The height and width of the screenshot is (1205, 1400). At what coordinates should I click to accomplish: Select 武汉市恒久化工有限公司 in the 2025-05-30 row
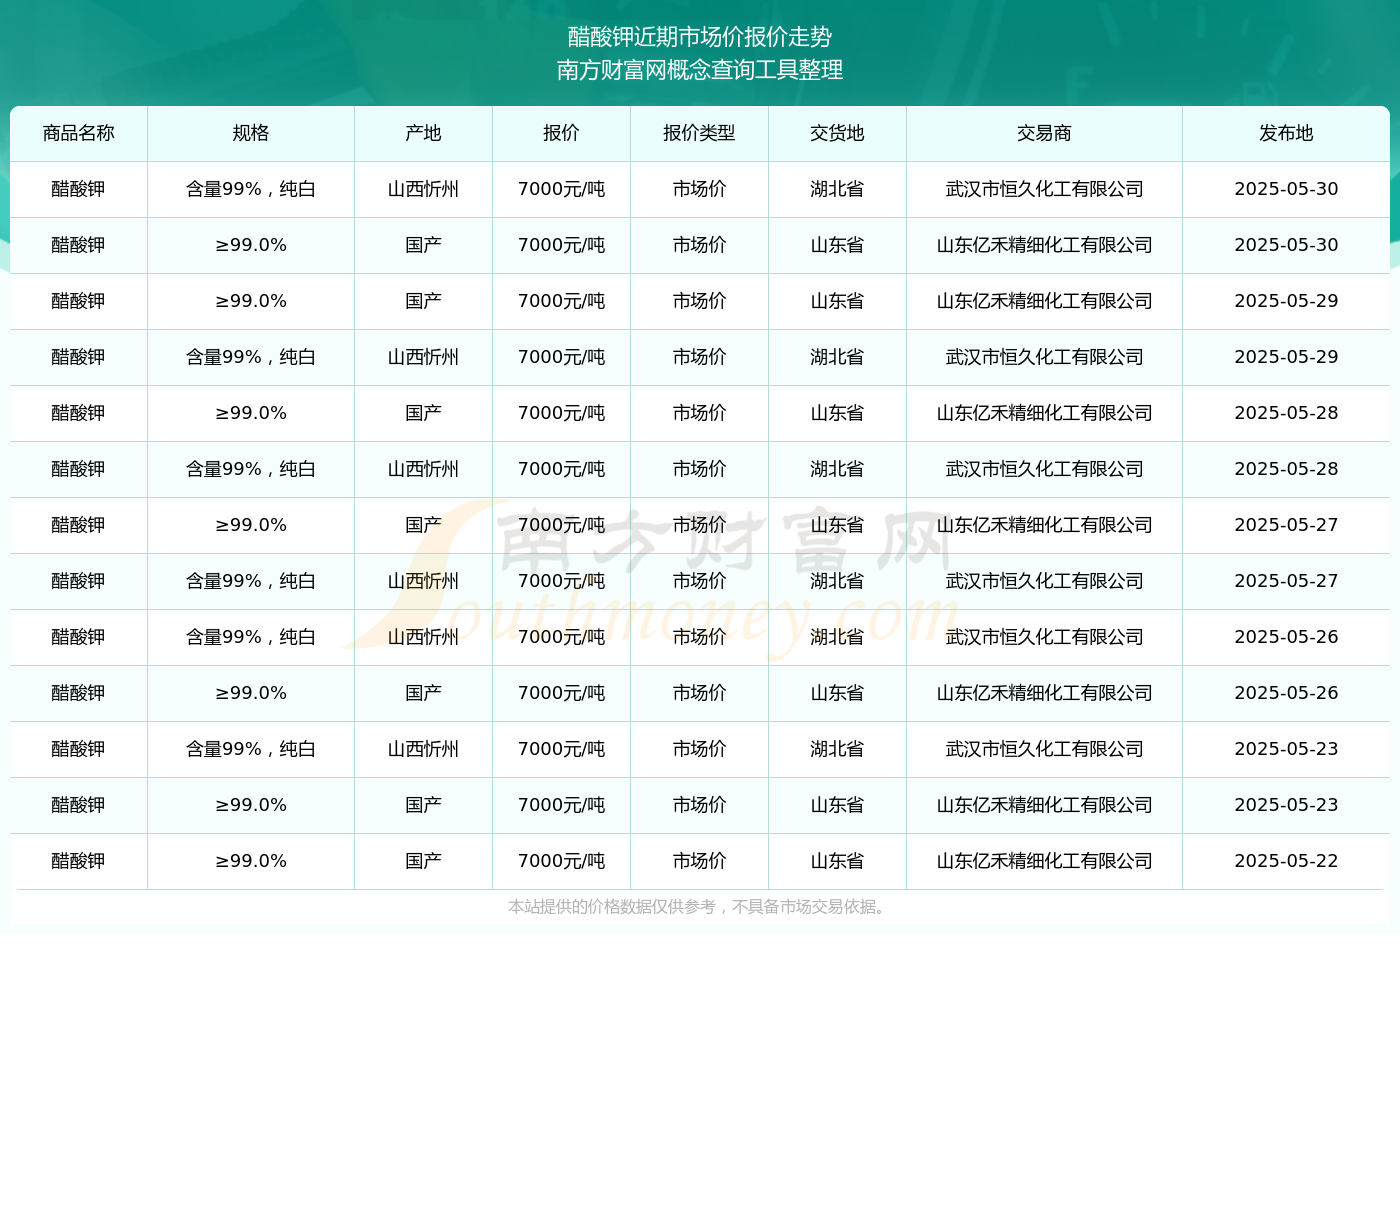pos(1045,189)
